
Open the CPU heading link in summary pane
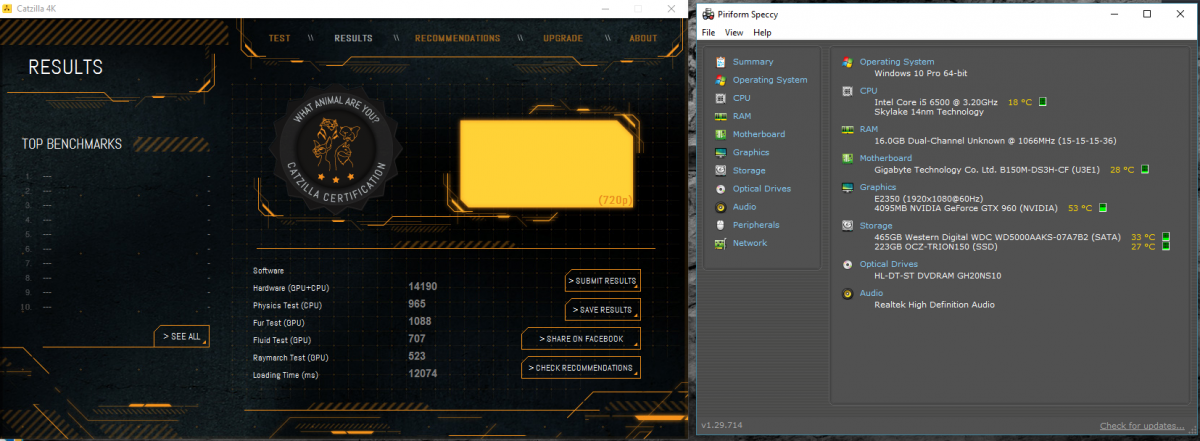click(x=868, y=91)
